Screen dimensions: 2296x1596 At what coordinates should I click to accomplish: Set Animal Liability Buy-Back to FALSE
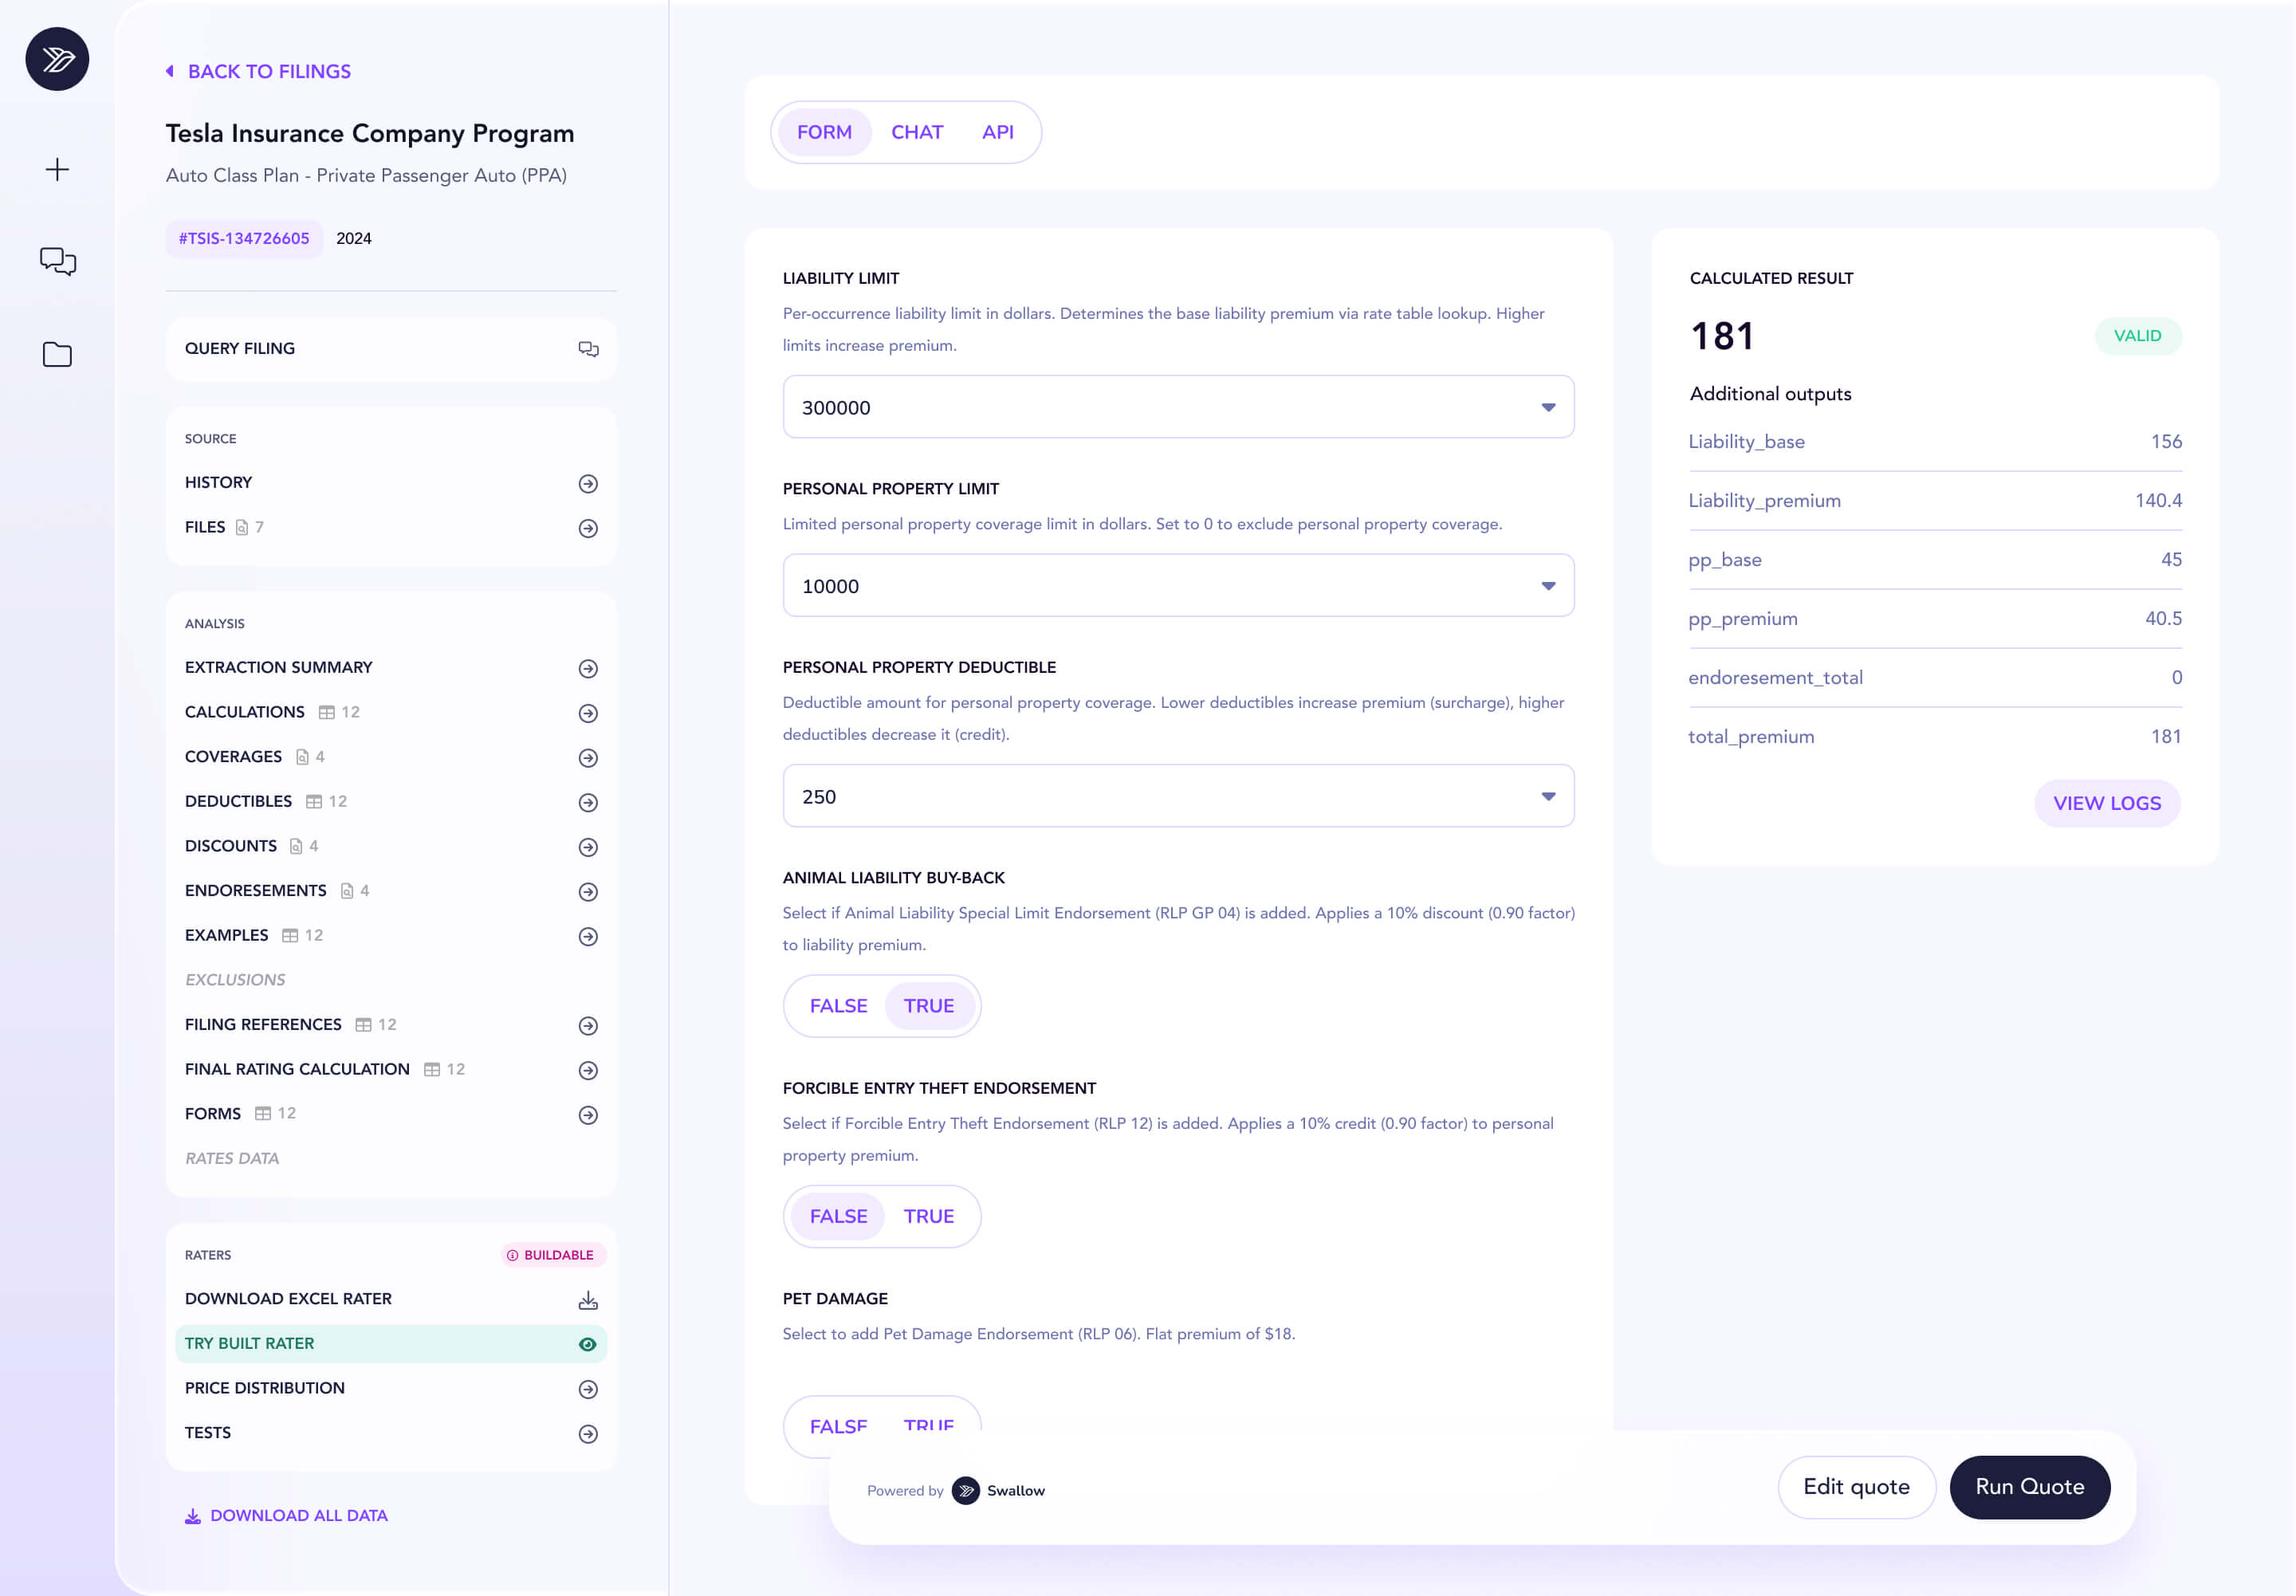tap(838, 1006)
